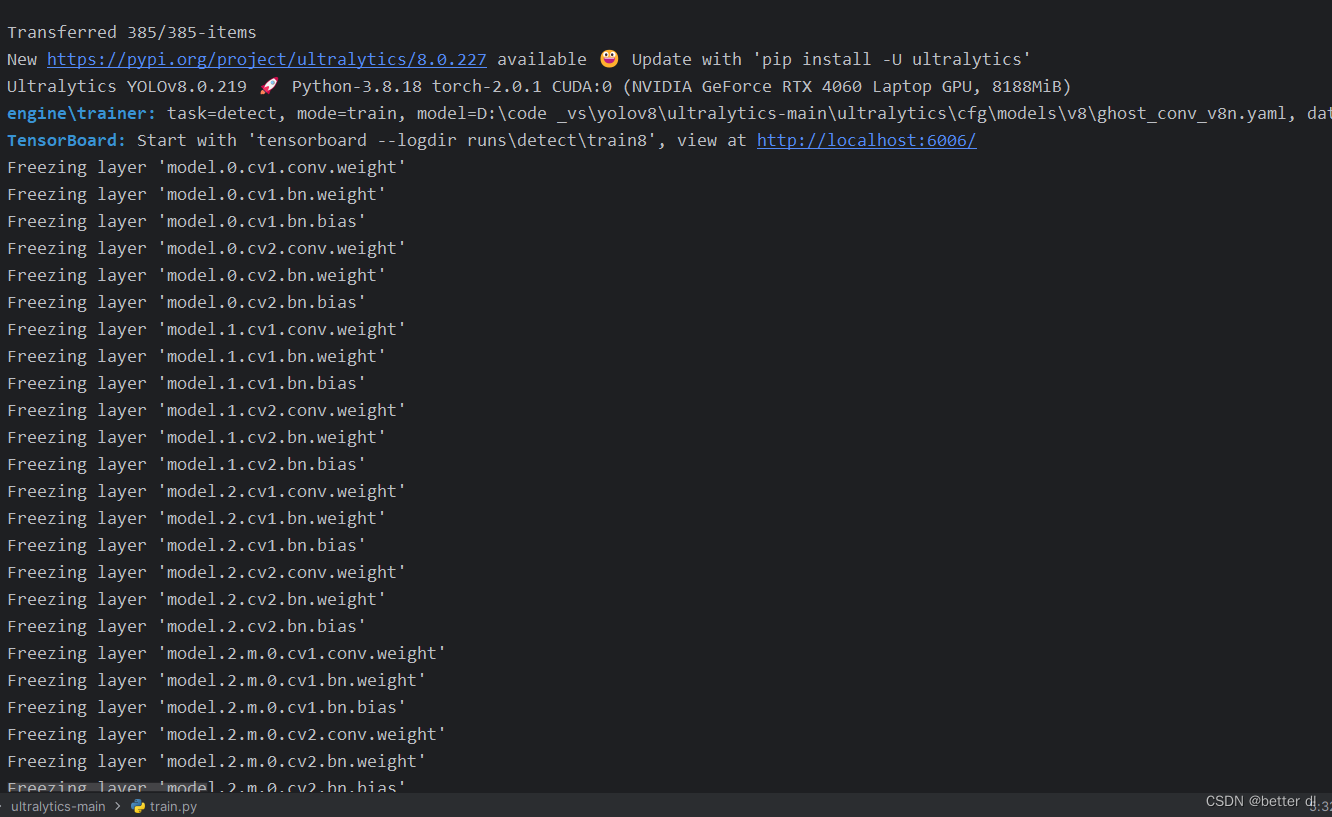
Task: Click the bold 'engine\trainer:' label
Action: point(82,113)
